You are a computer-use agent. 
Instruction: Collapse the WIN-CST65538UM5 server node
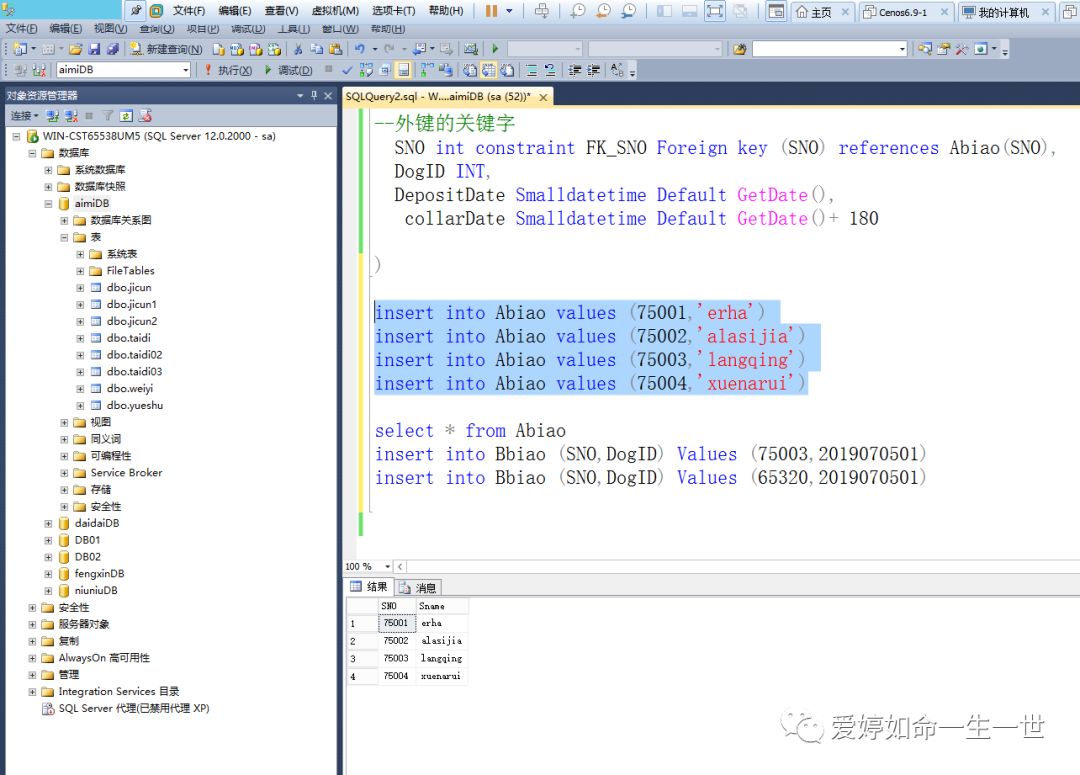point(16,136)
